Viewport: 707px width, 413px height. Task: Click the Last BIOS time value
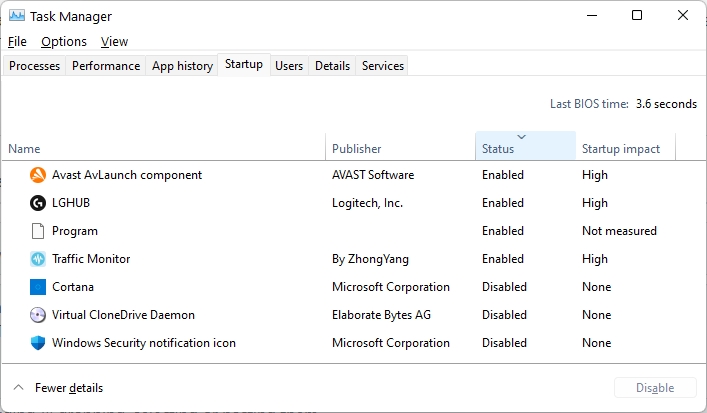[666, 104]
